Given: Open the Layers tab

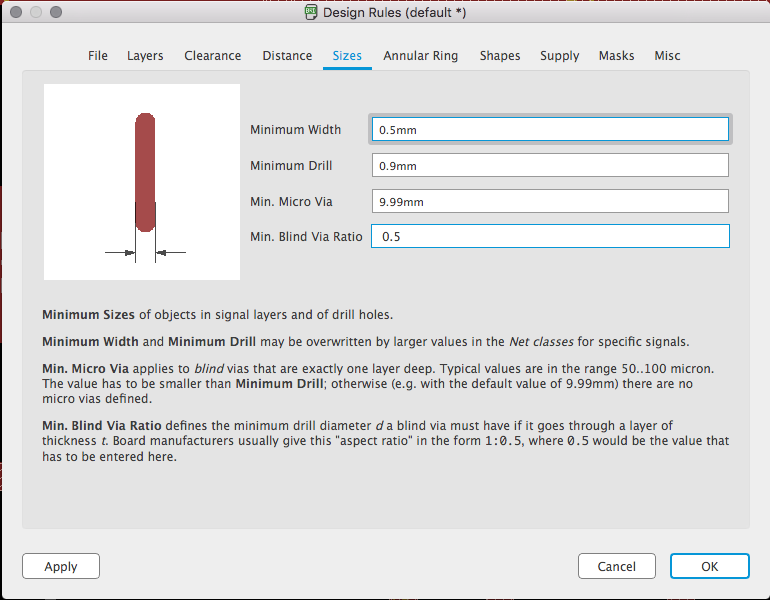Looking at the screenshot, I should pos(145,55).
